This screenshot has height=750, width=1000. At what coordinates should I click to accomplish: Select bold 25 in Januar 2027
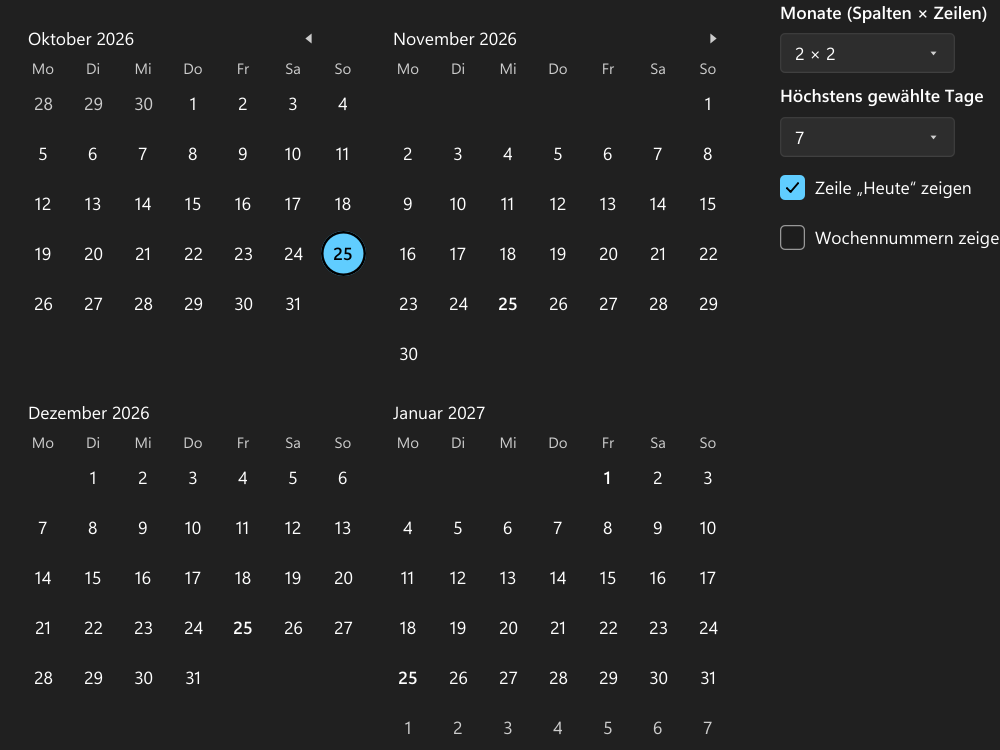point(408,678)
